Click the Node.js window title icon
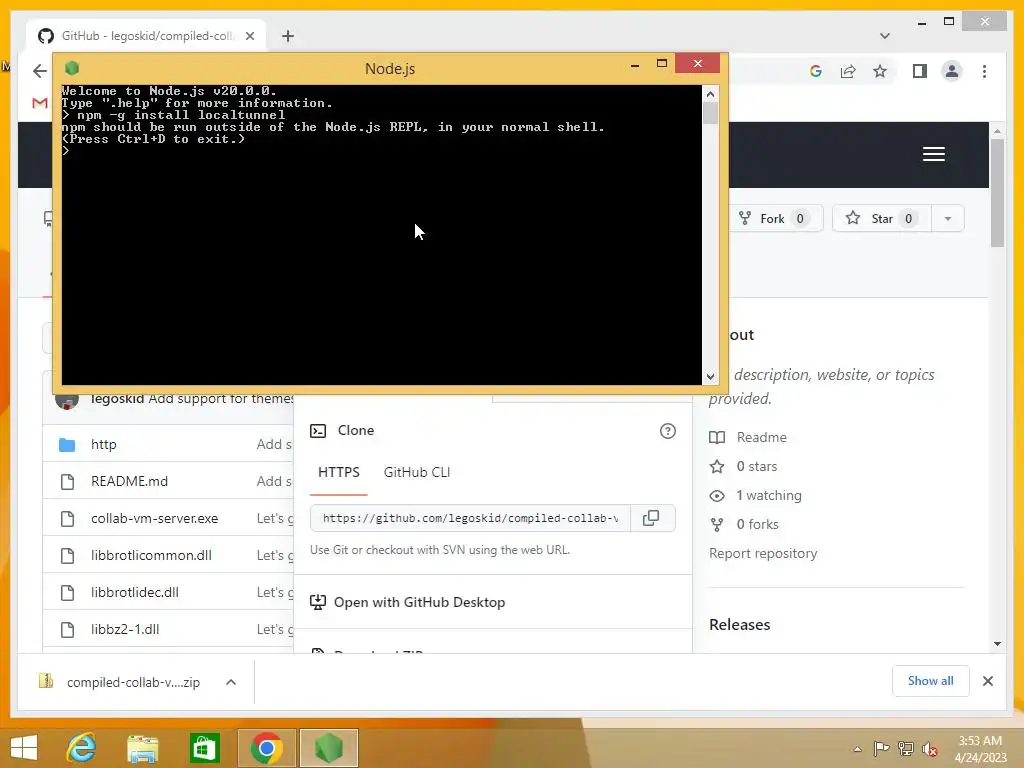1024x768 pixels. tap(72, 68)
